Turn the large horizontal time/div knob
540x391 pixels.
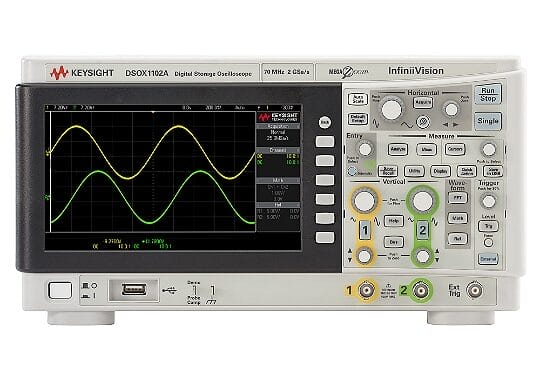pyautogui.click(x=392, y=110)
